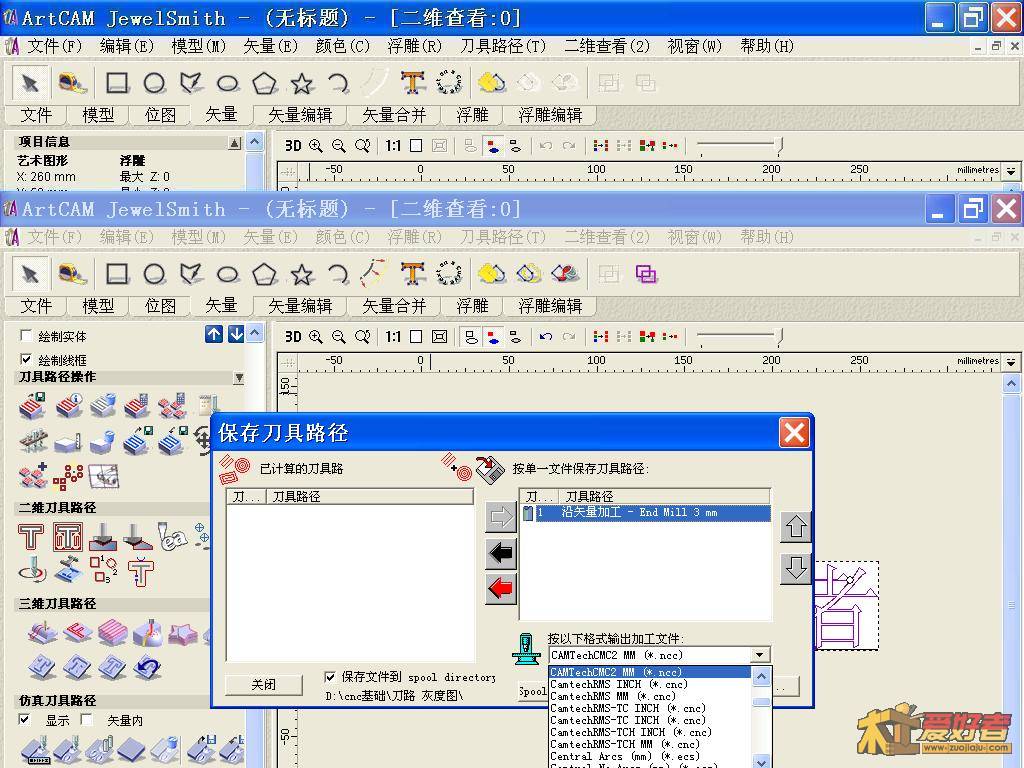The image size is (1024, 768).
Task: Click the delete toolpath trash bin icon
Action: [103, 406]
